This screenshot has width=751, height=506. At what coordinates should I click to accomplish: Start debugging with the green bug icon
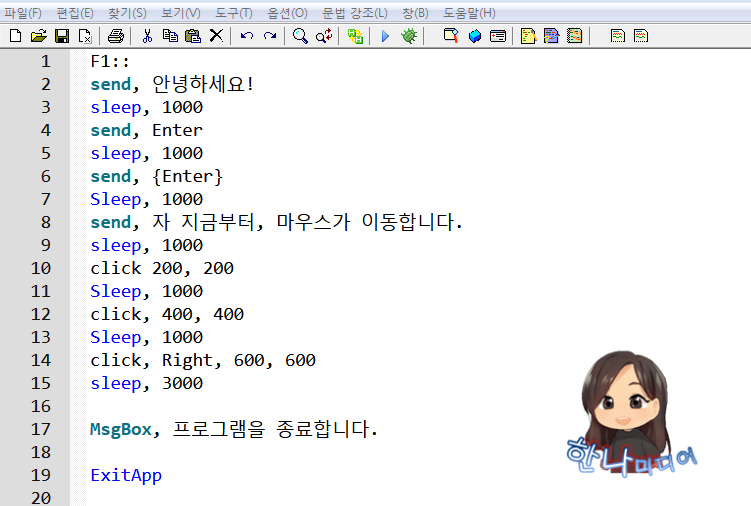tap(409, 36)
